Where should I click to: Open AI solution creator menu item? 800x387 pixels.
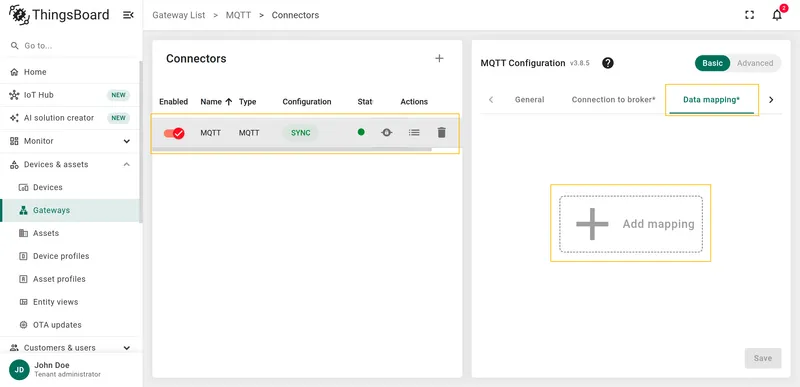coord(70,118)
